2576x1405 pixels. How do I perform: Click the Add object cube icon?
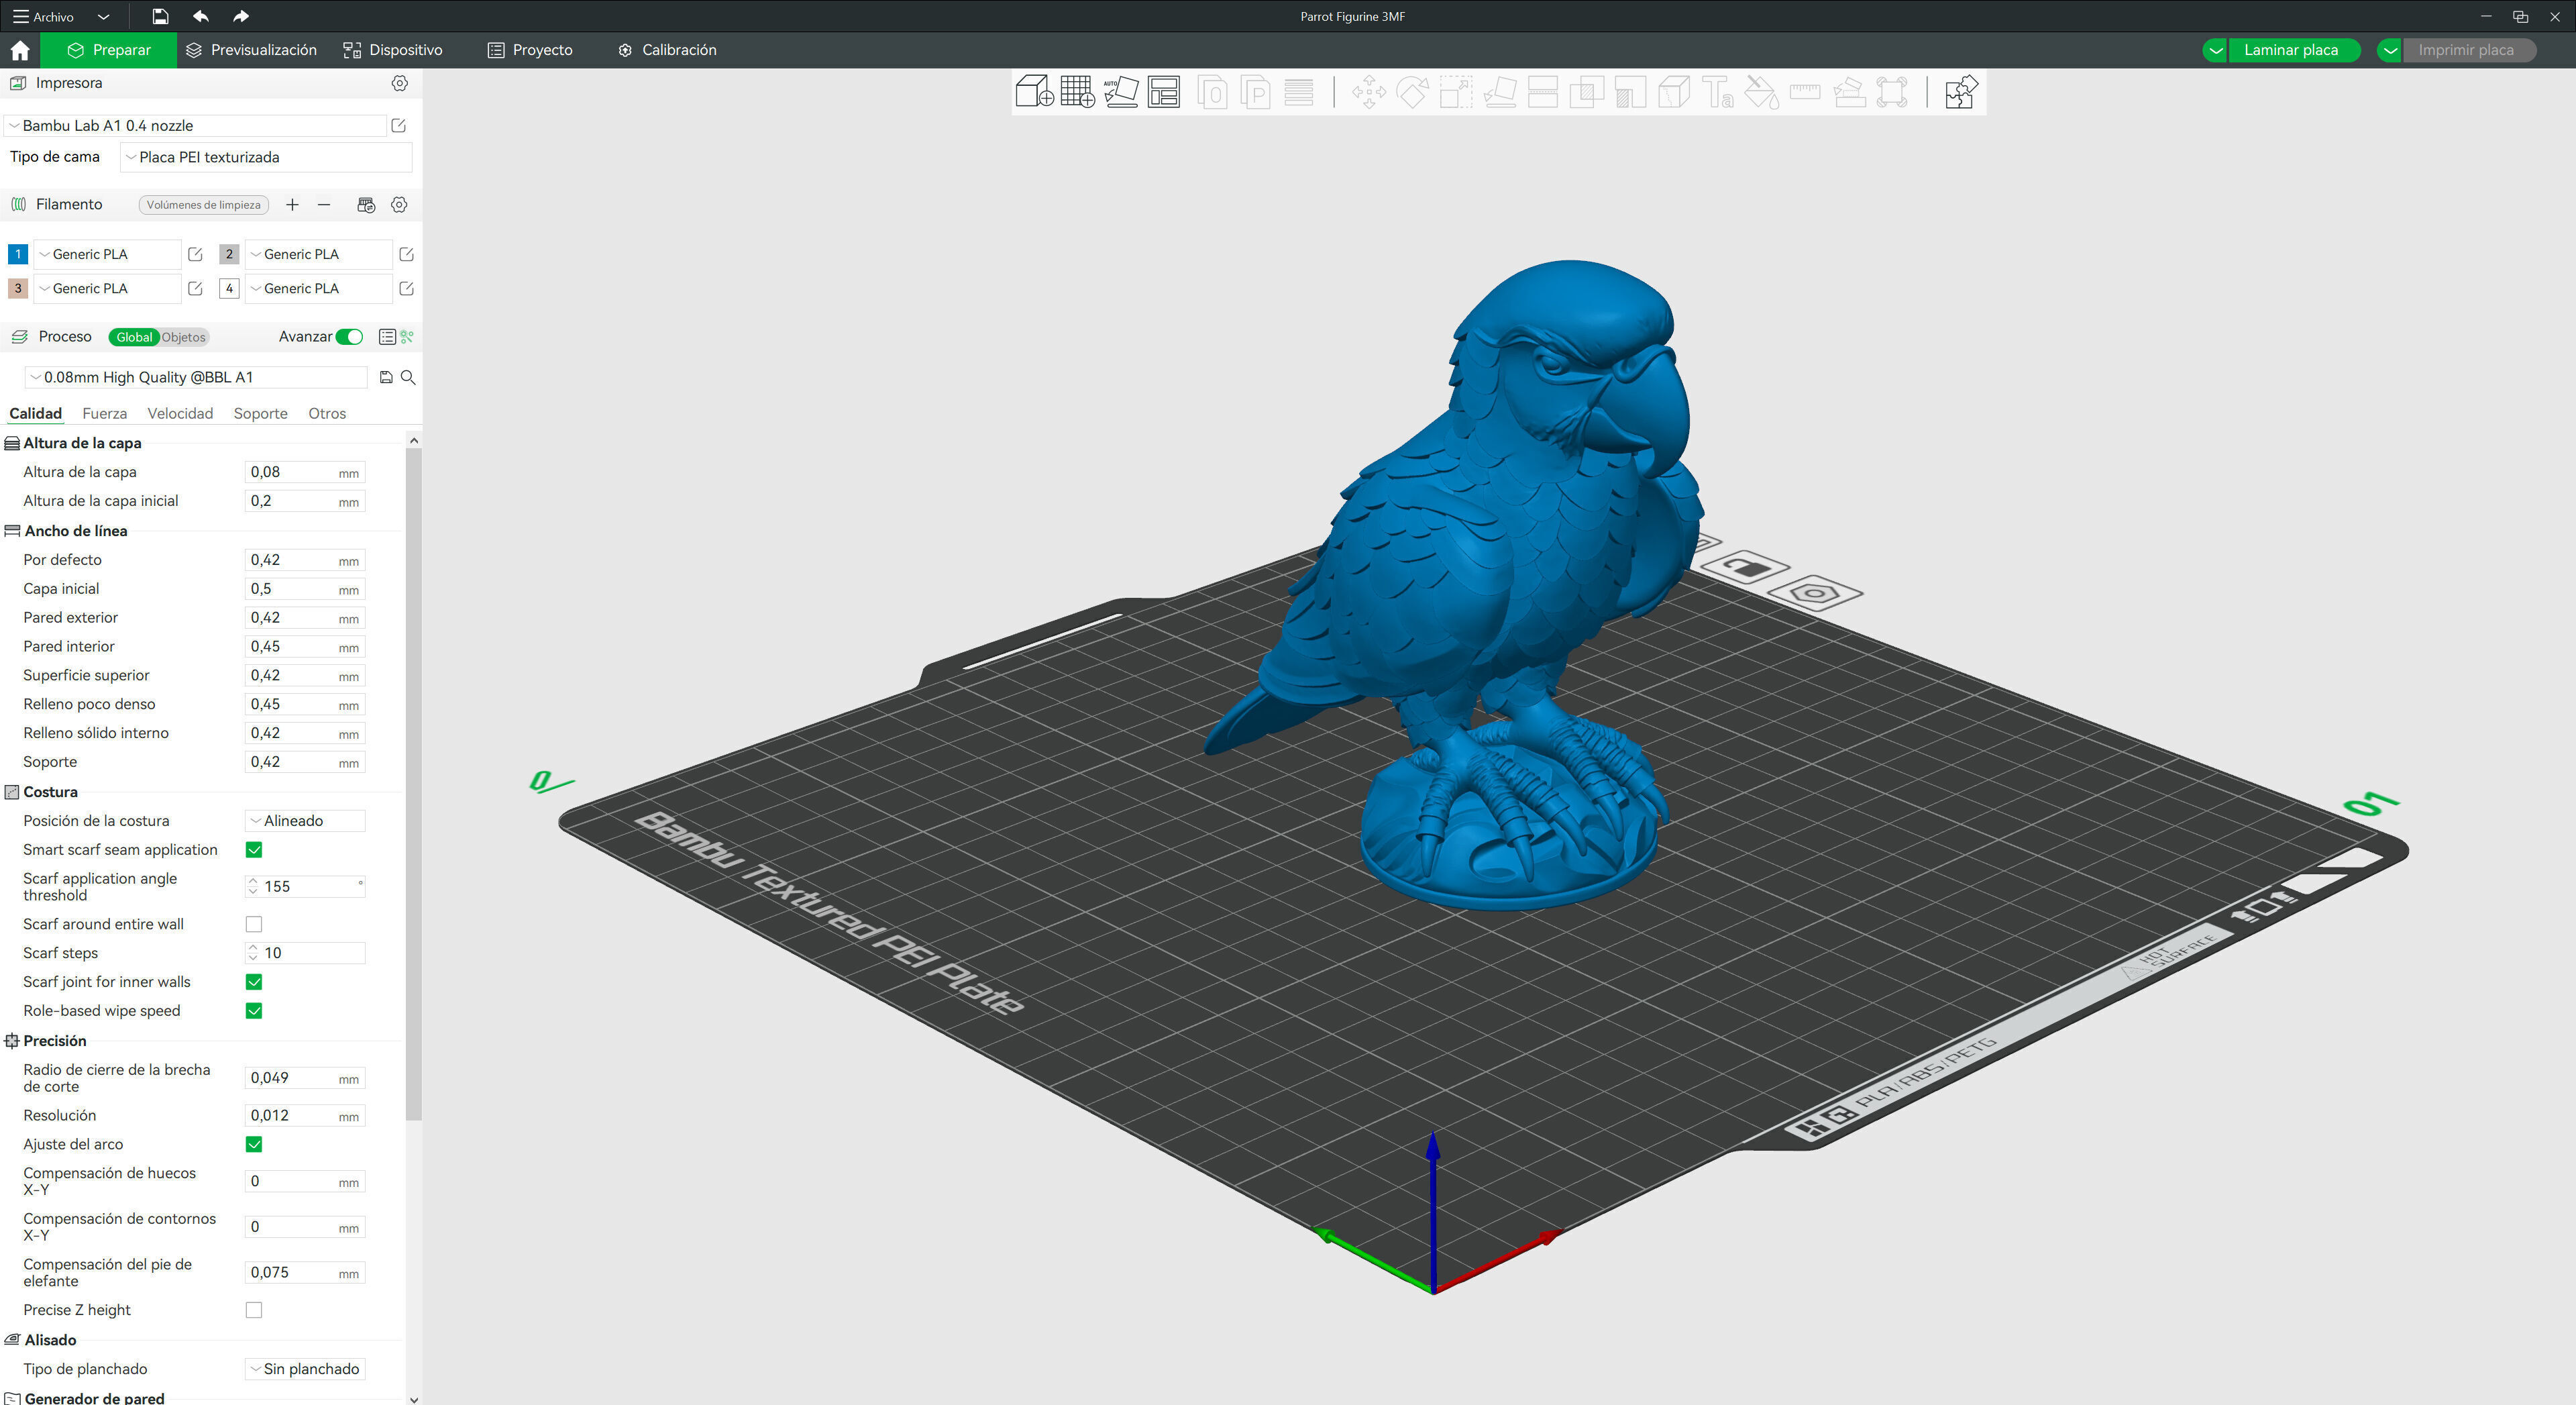click(x=1034, y=92)
